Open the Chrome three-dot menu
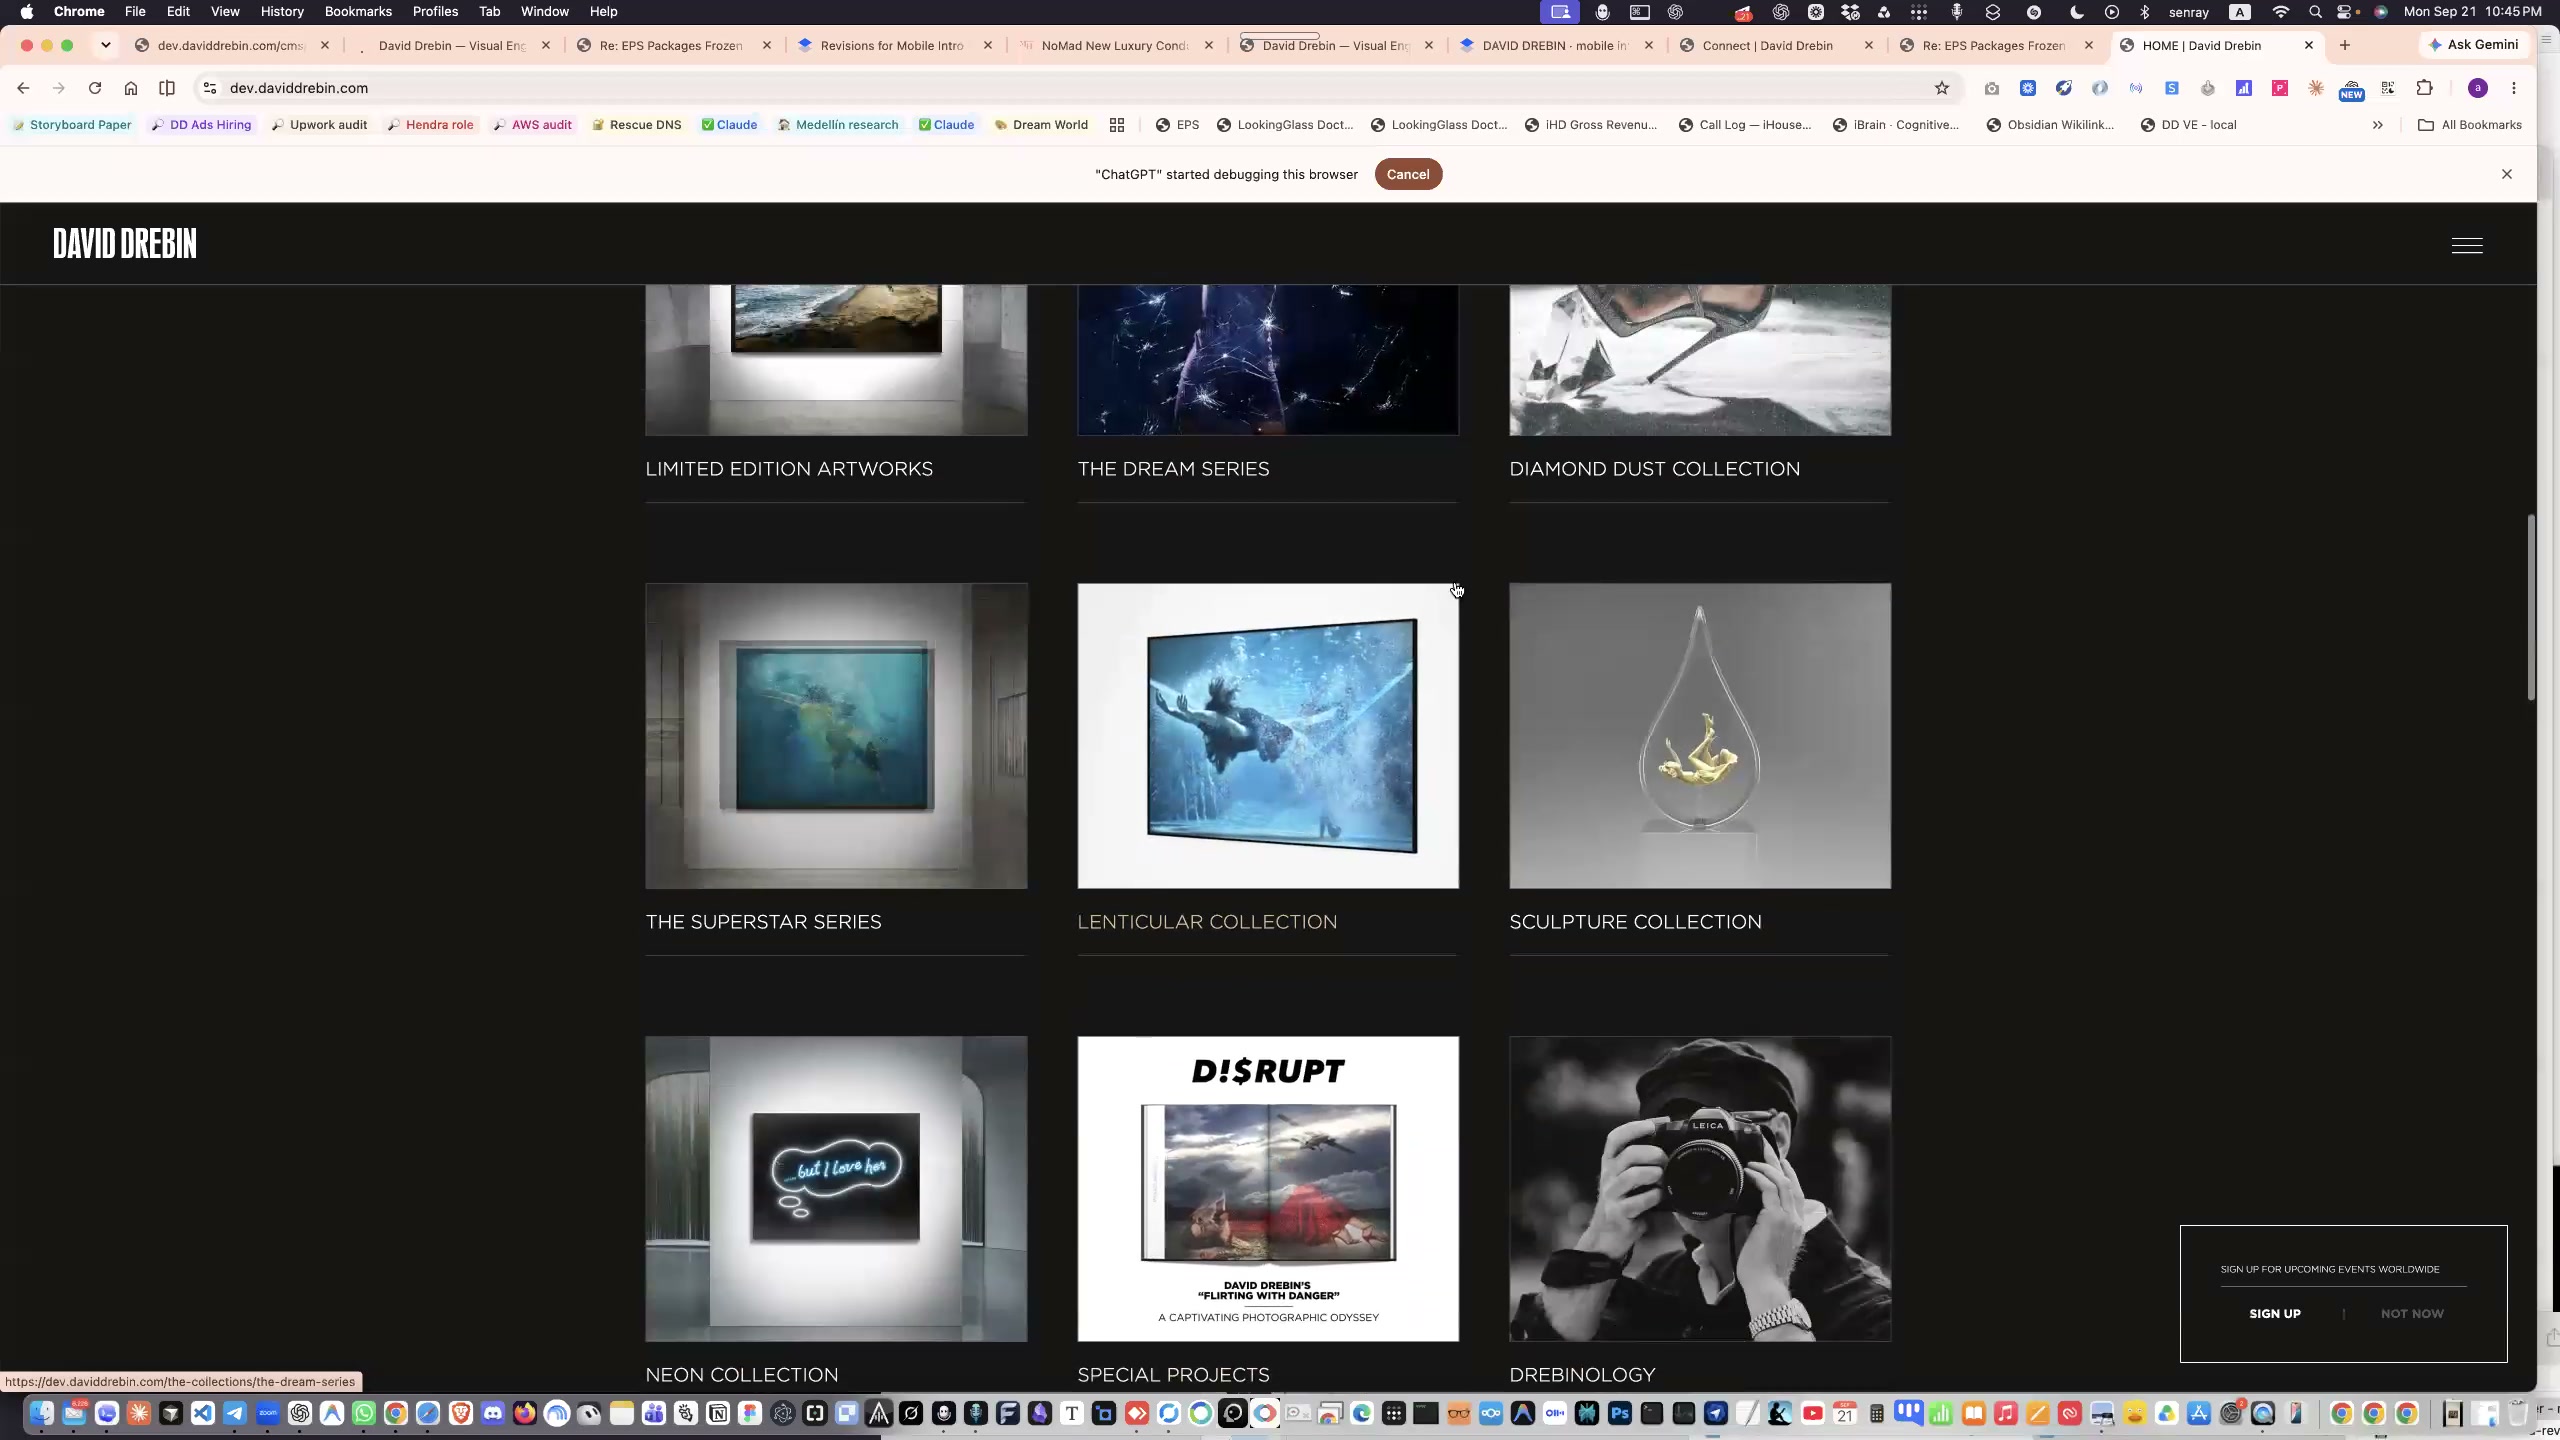The width and height of the screenshot is (2560, 1440). [x=2514, y=88]
